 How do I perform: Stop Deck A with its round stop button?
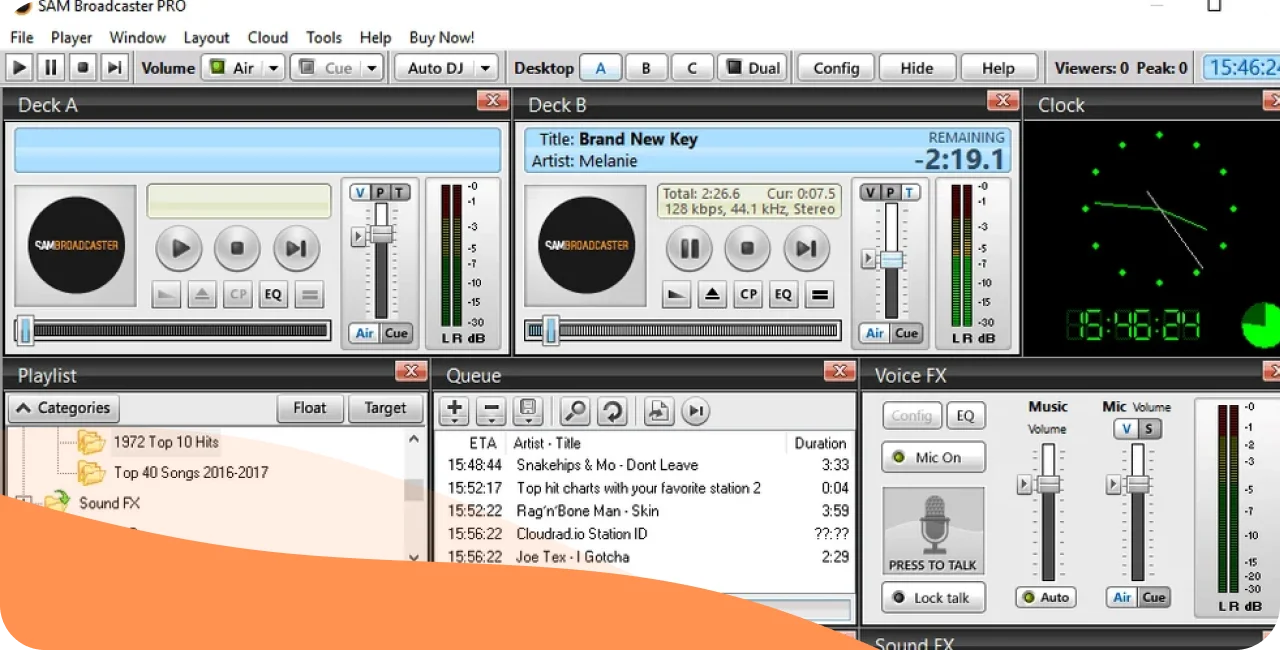point(237,249)
